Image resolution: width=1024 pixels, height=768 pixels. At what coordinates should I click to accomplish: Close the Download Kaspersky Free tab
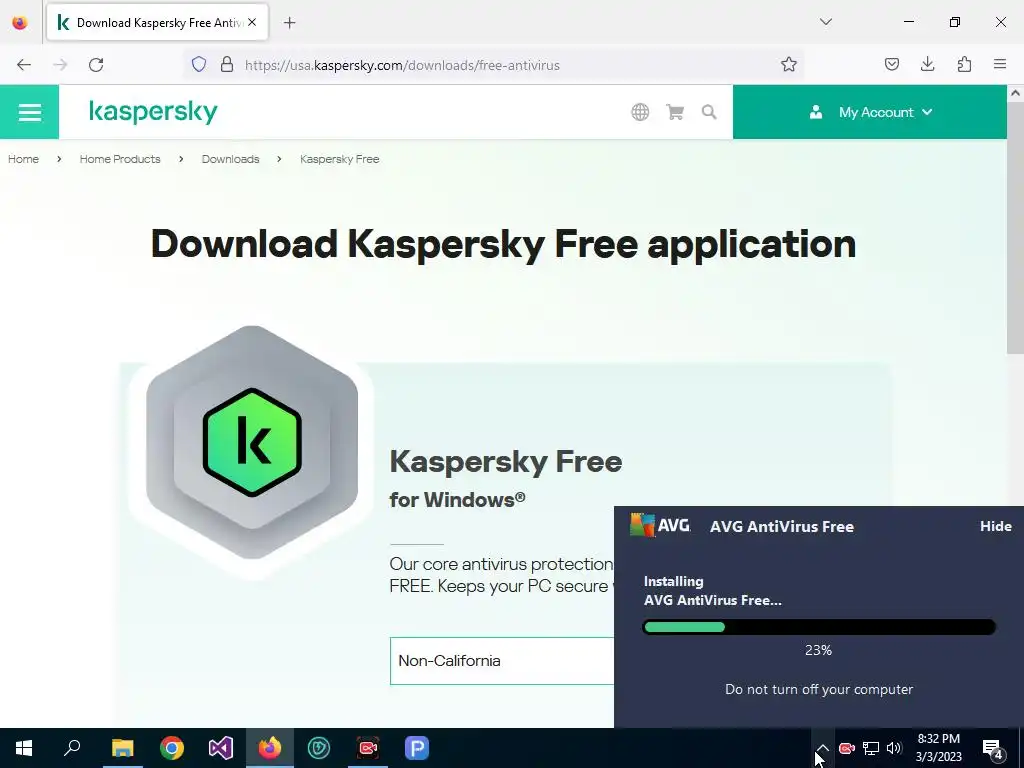click(x=252, y=23)
